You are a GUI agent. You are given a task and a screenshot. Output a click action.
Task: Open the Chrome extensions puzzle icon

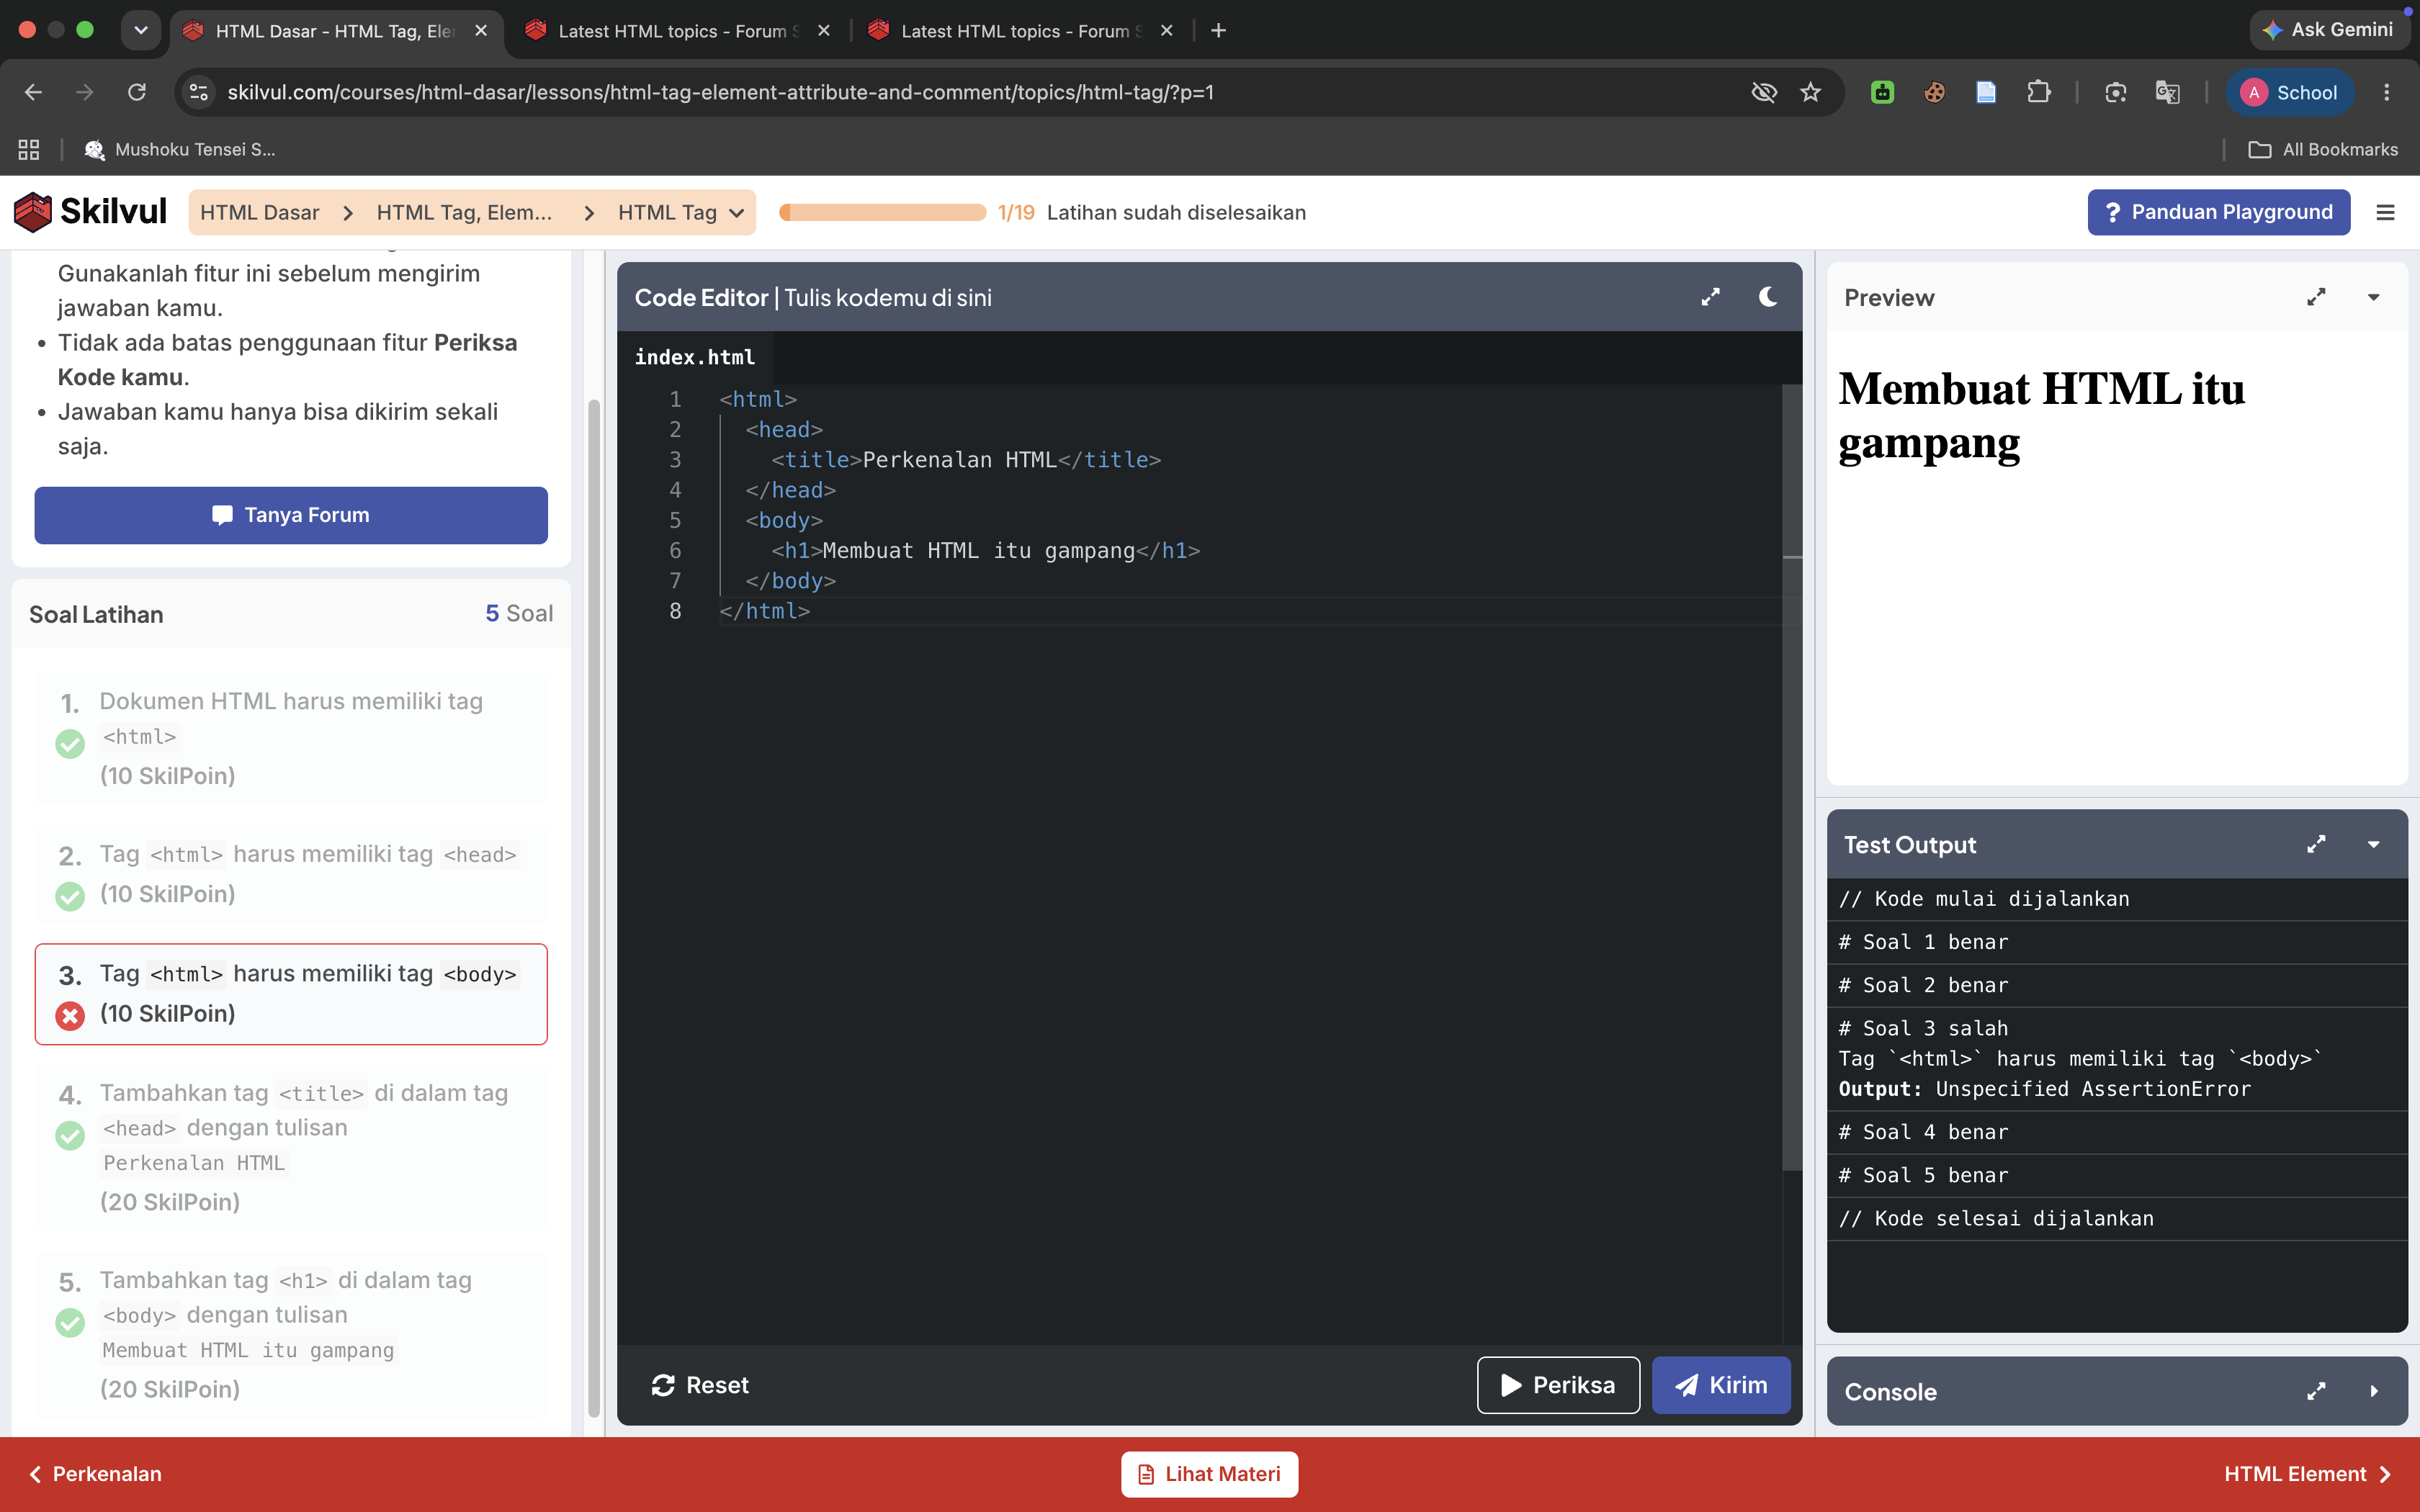tap(2038, 92)
